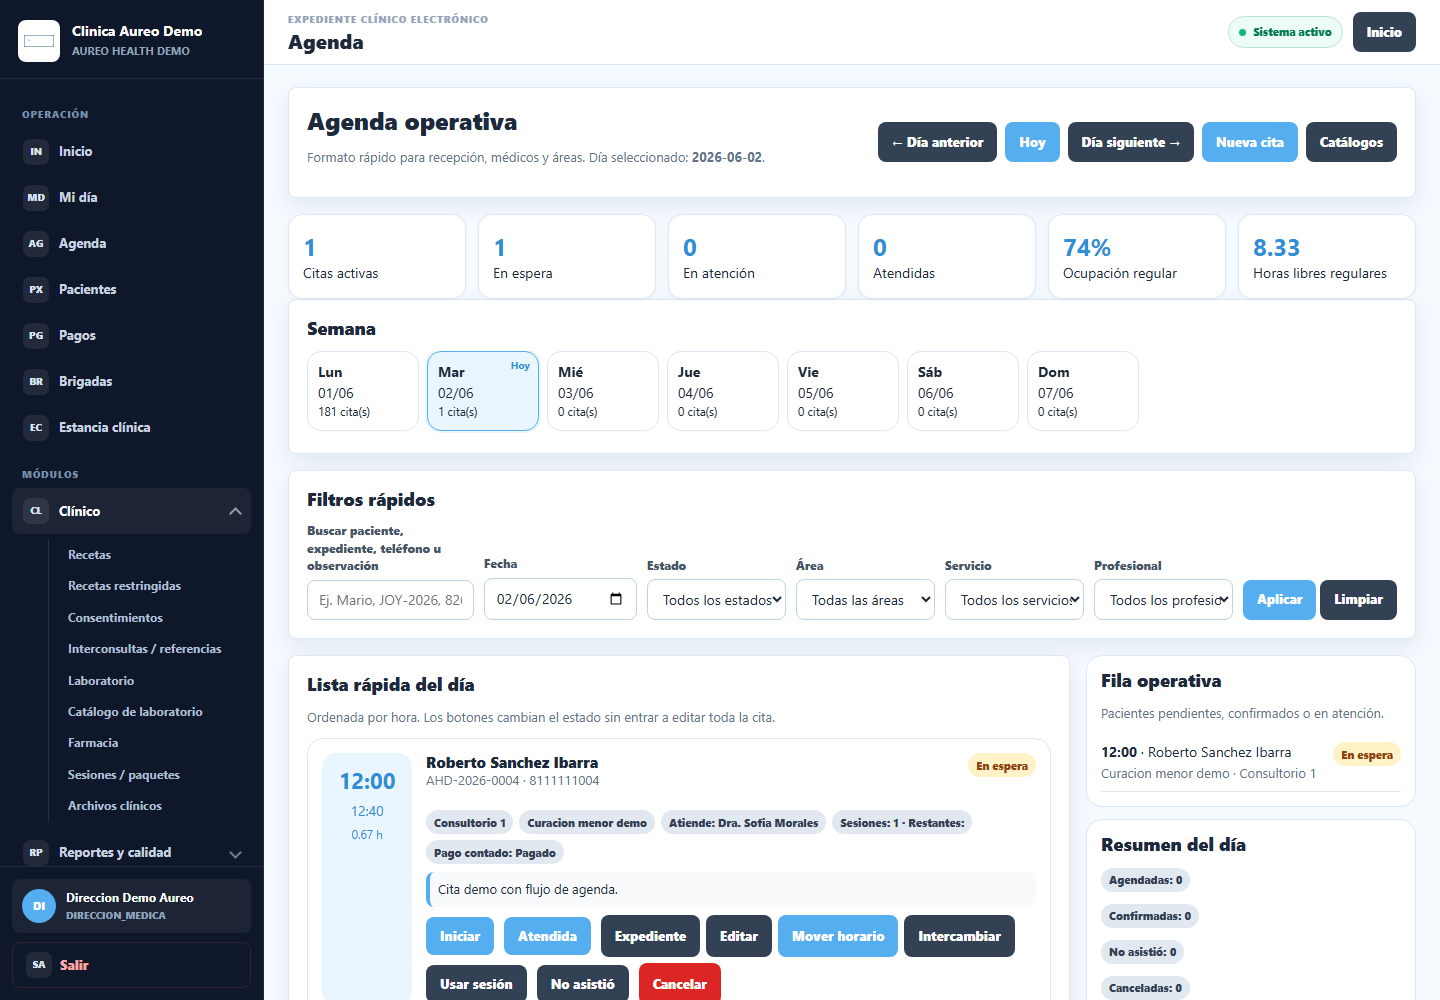Open Consentimientos submenu item
Viewport: 1440px width, 1000px height.
[x=115, y=618]
